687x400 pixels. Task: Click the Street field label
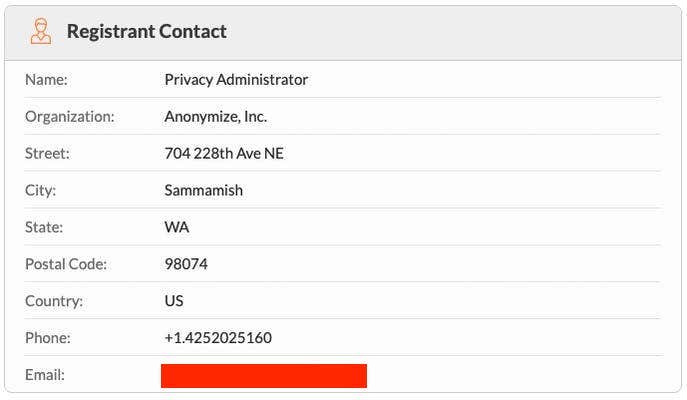pyautogui.click(x=47, y=153)
